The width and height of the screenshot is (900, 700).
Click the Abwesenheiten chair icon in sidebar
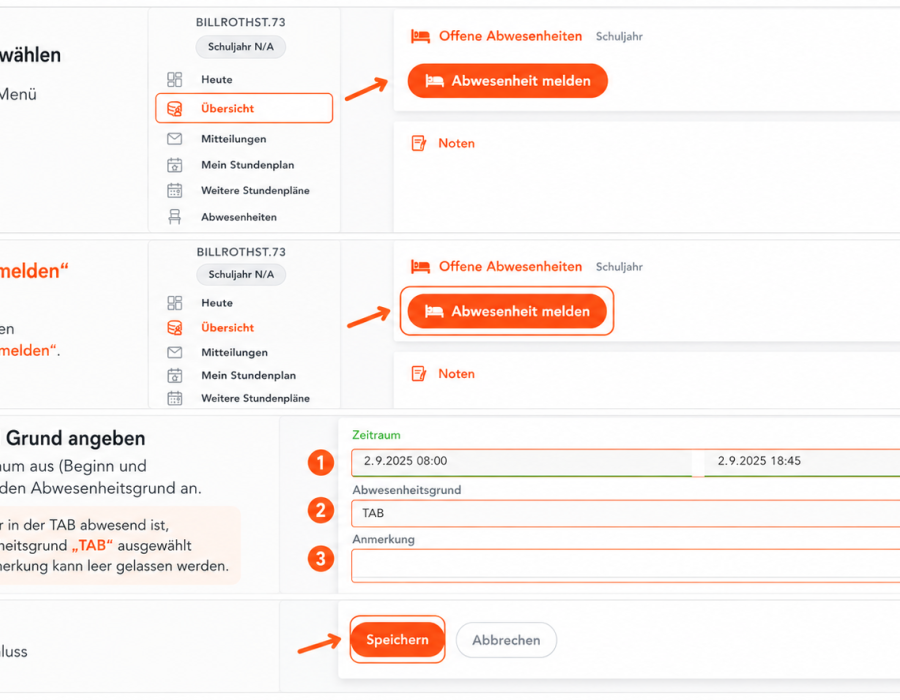point(174,217)
